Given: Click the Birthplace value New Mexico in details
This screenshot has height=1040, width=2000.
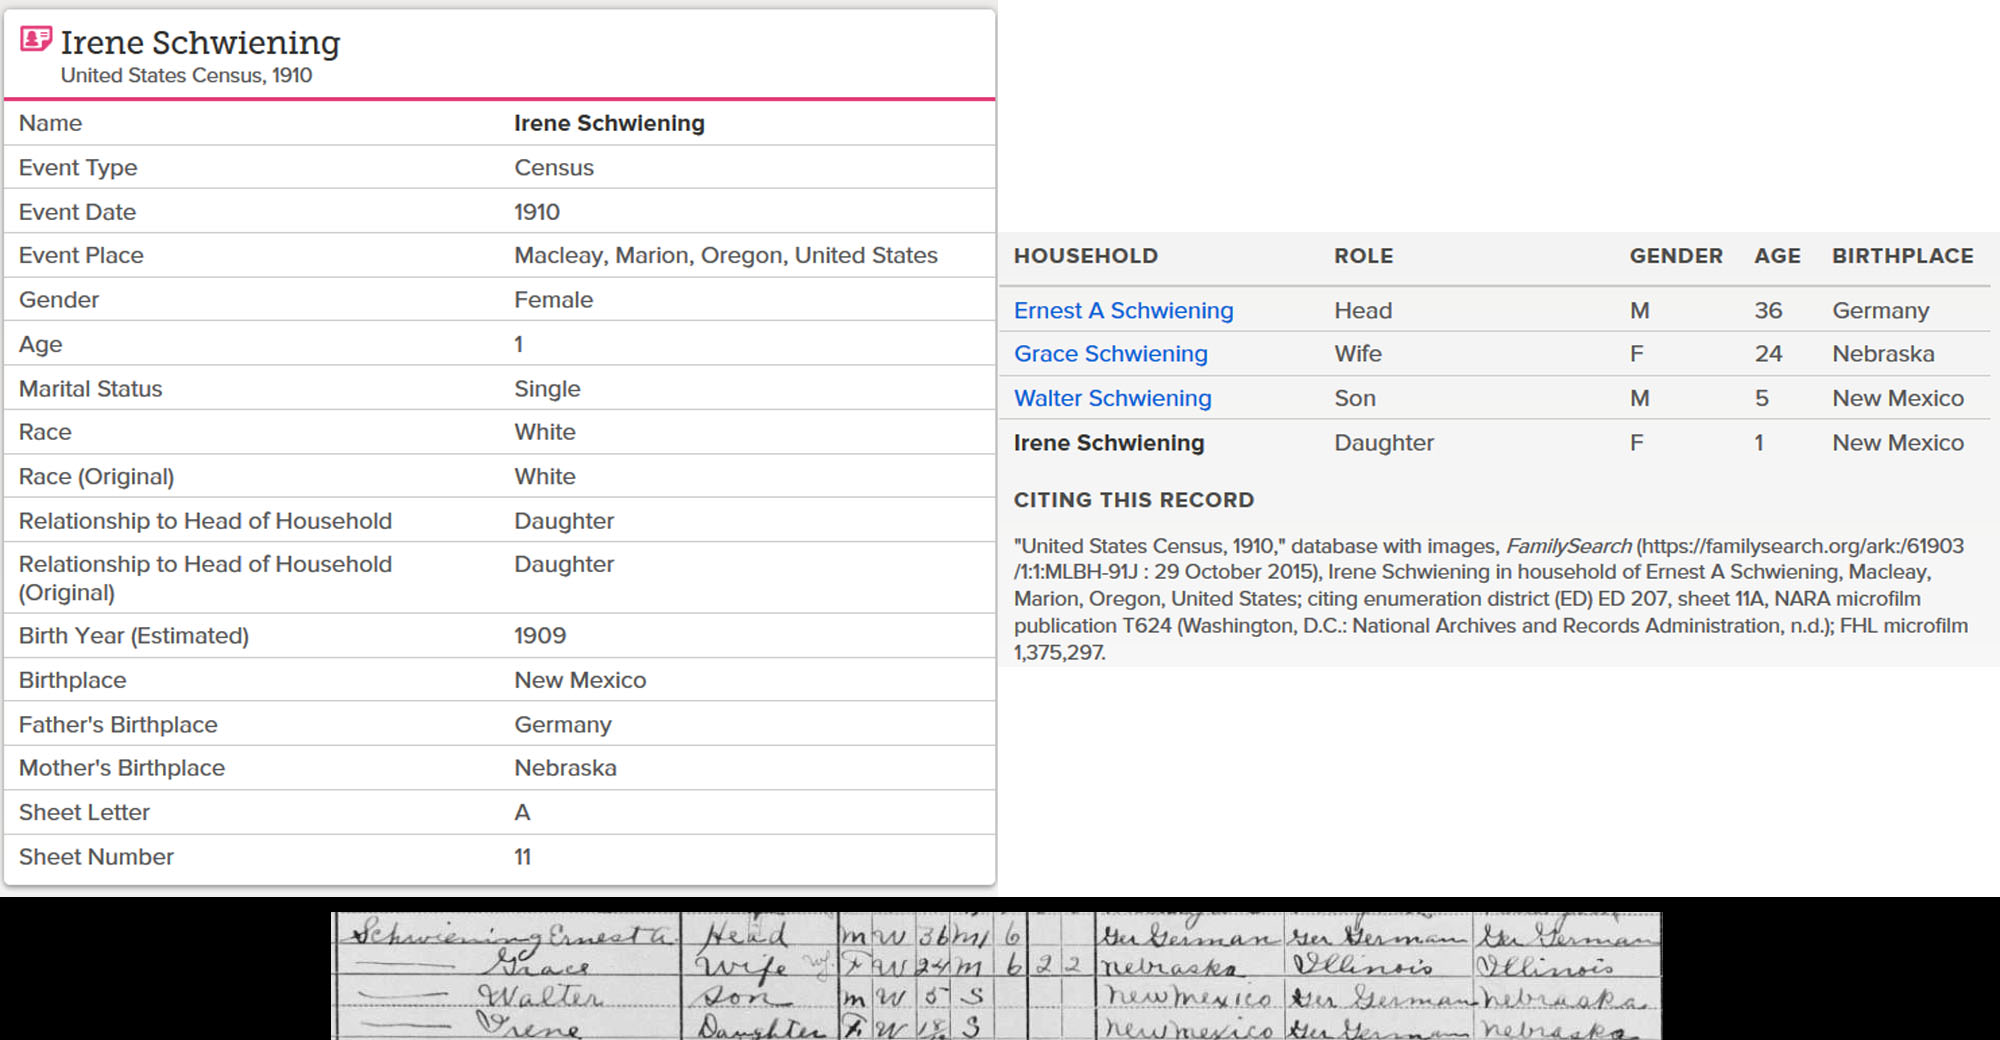Looking at the screenshot, I should point(580,680).
